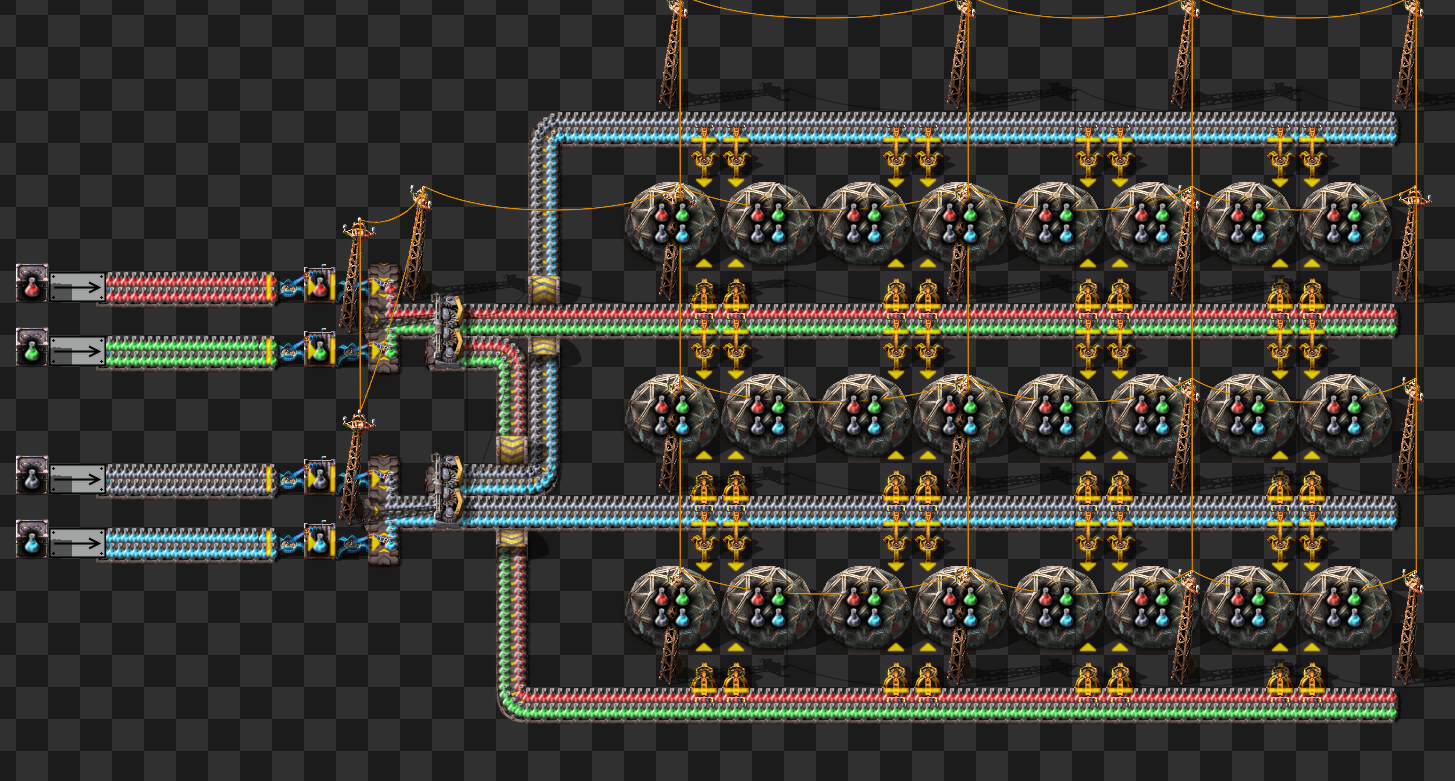The height and width of the screenshot is (781, 1455).
Task: Select the blue chemical science pack infinity chest
Action: pos(31,541)
